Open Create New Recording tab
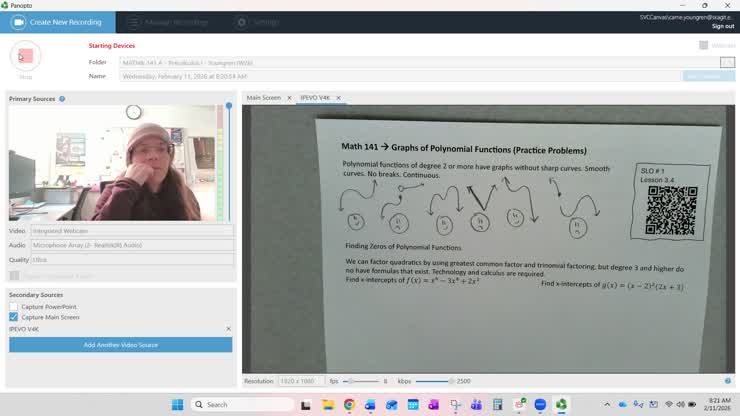This screenshot has height=416, width=740. (58, 22)
